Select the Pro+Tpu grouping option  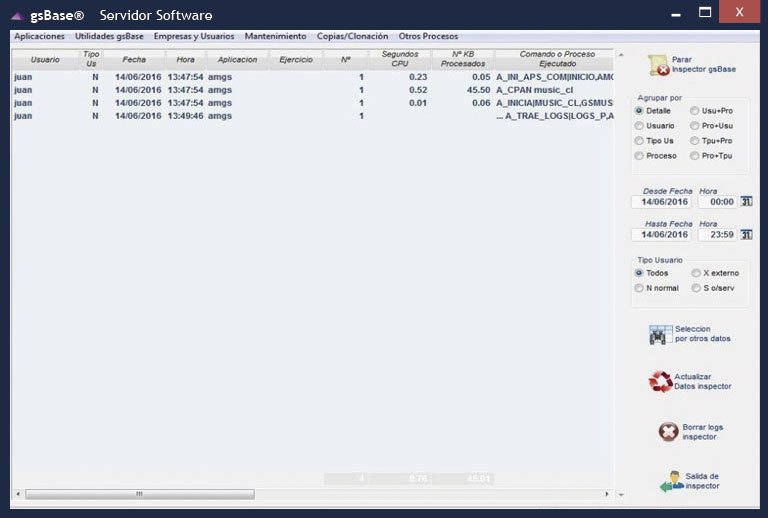point(694,156)
